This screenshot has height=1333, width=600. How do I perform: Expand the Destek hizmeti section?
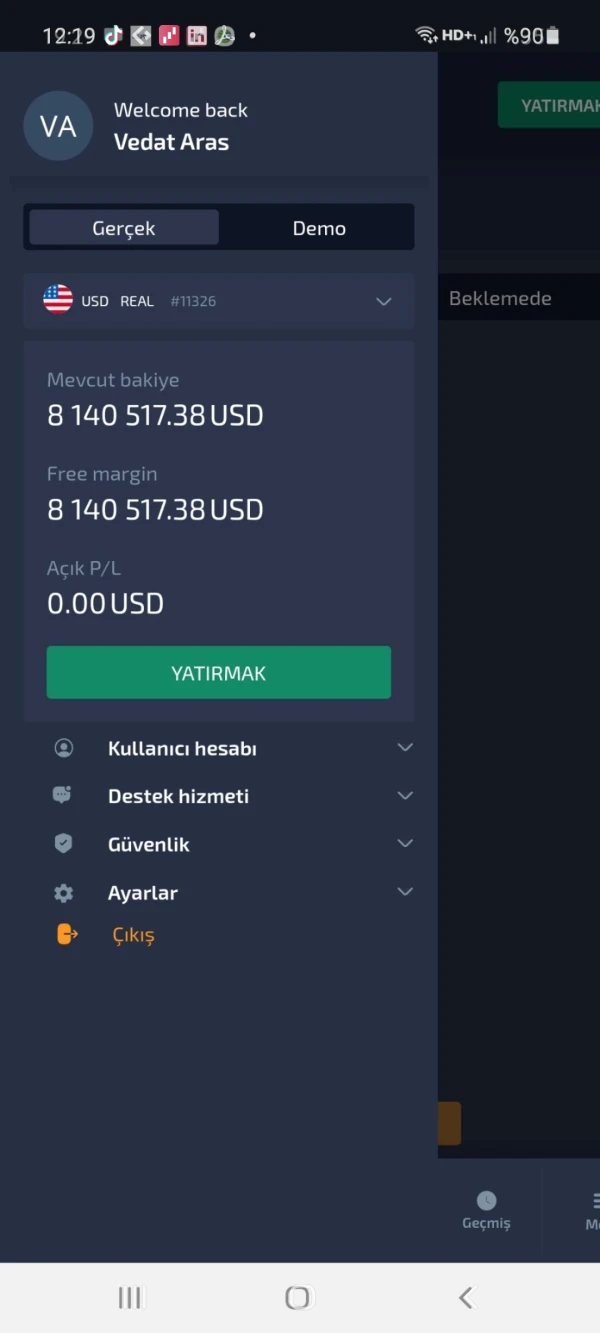tap(405, 796)
